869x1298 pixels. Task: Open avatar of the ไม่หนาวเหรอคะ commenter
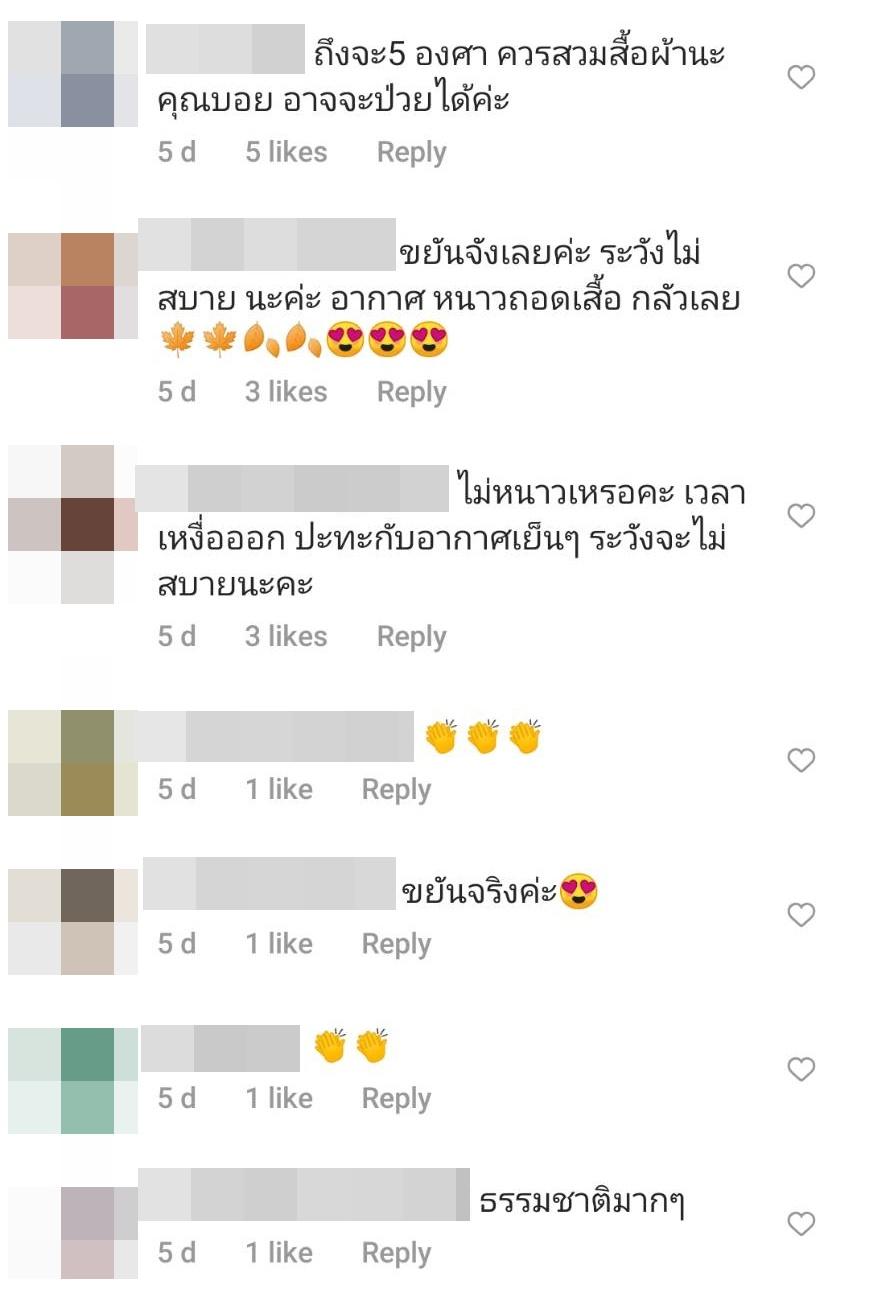point(73,525)
